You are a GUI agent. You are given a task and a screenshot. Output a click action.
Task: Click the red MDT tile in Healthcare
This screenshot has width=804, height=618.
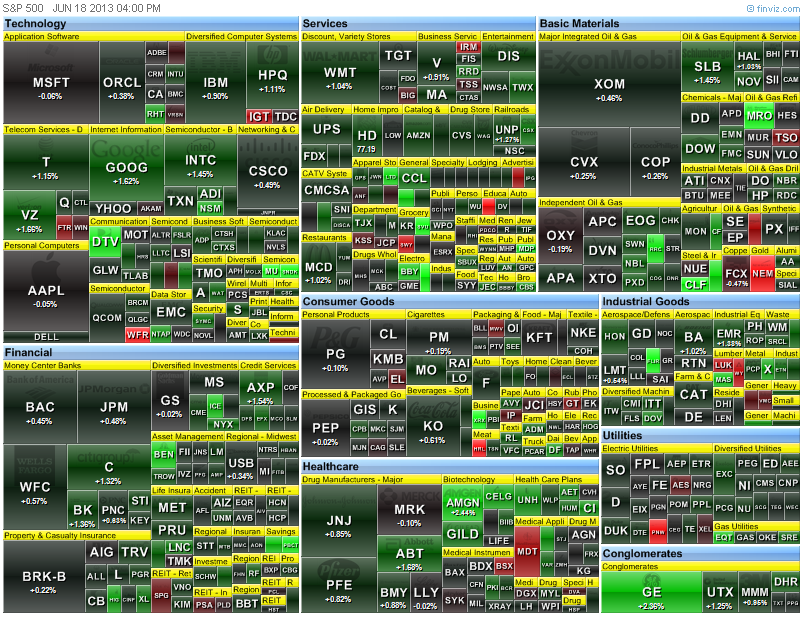pyautogui.click(x=526, y=553)
